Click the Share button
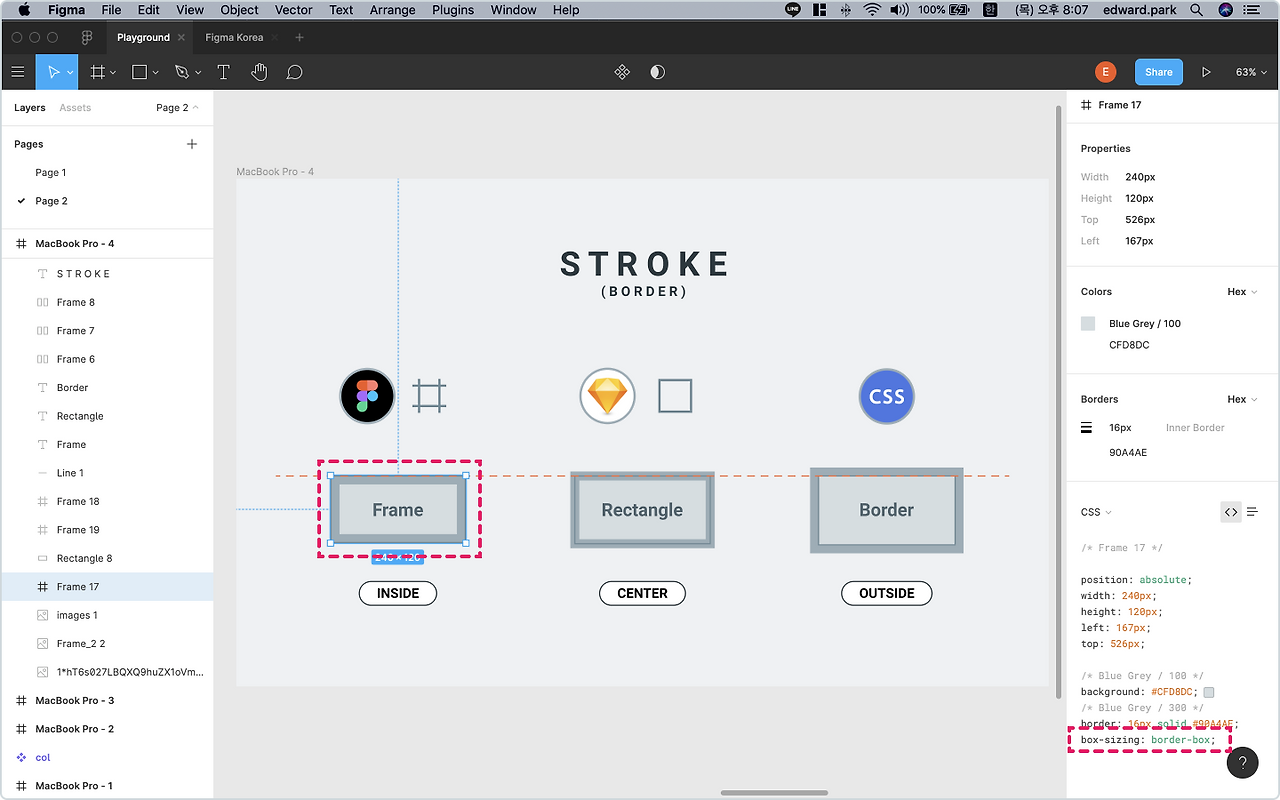Viewport: 1280px width, 800px height. coord(1158,72)
